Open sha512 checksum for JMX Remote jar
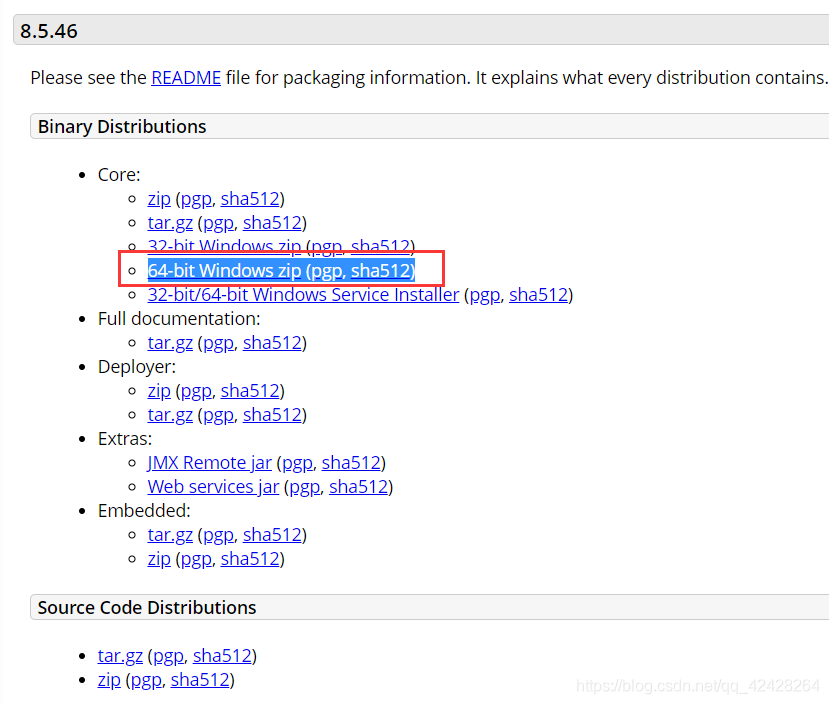The image size is (829, 704). [351, 463]
